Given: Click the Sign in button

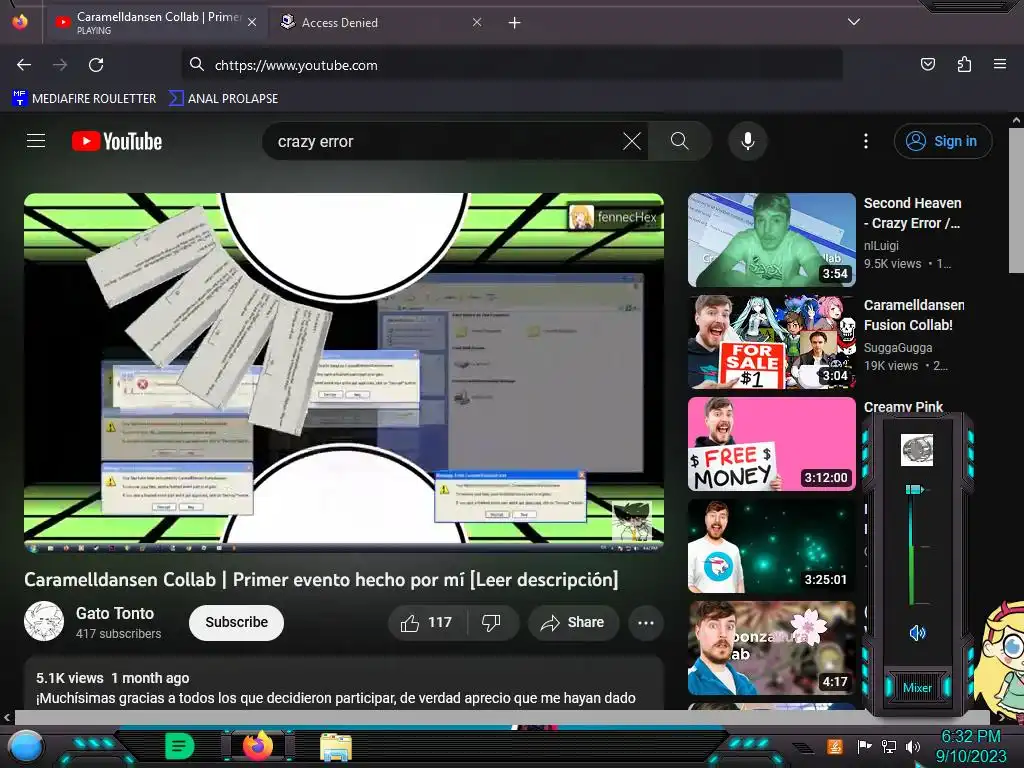Looking at the screenshot, I should (942, 141).
